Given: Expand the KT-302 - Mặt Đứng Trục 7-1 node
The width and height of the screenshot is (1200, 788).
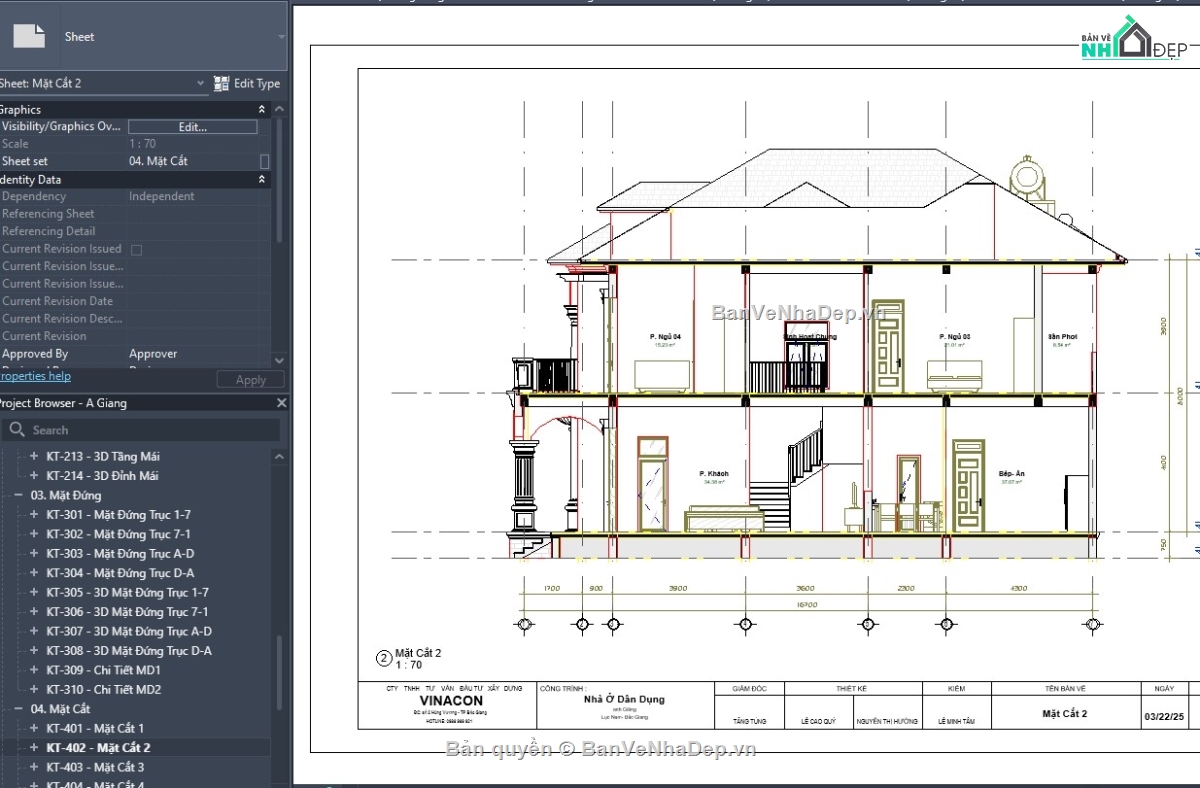Looking at the screenshot, I should (34, 534).
